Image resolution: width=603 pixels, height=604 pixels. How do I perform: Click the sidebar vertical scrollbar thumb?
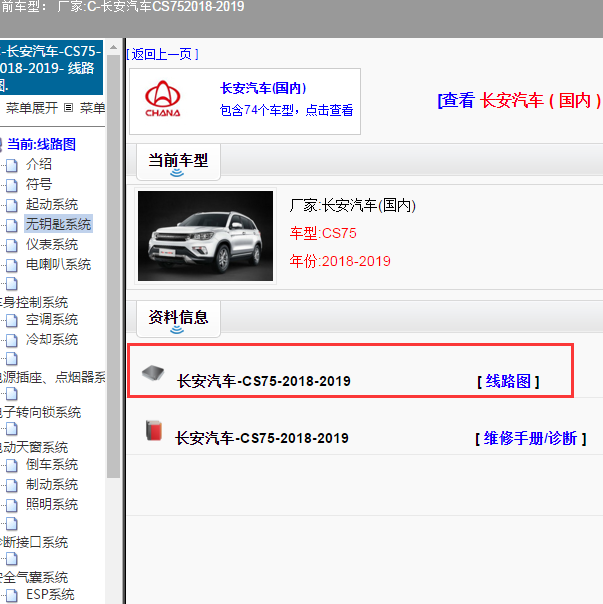point(113,266)
